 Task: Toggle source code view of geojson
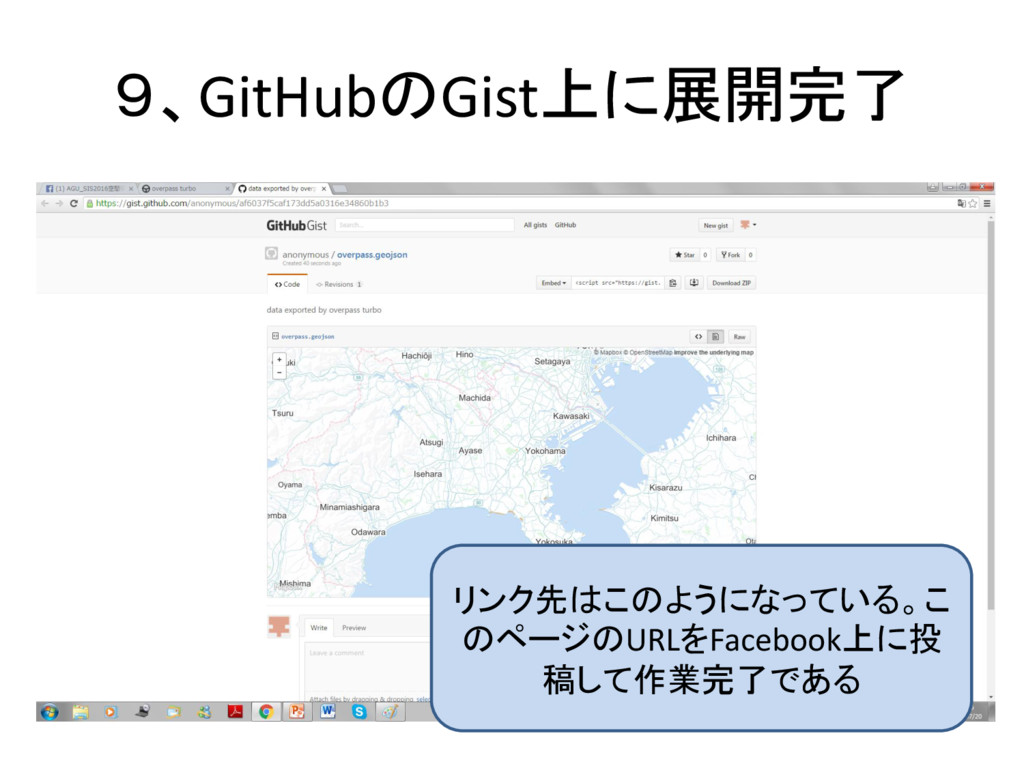[x=698, y=337]
